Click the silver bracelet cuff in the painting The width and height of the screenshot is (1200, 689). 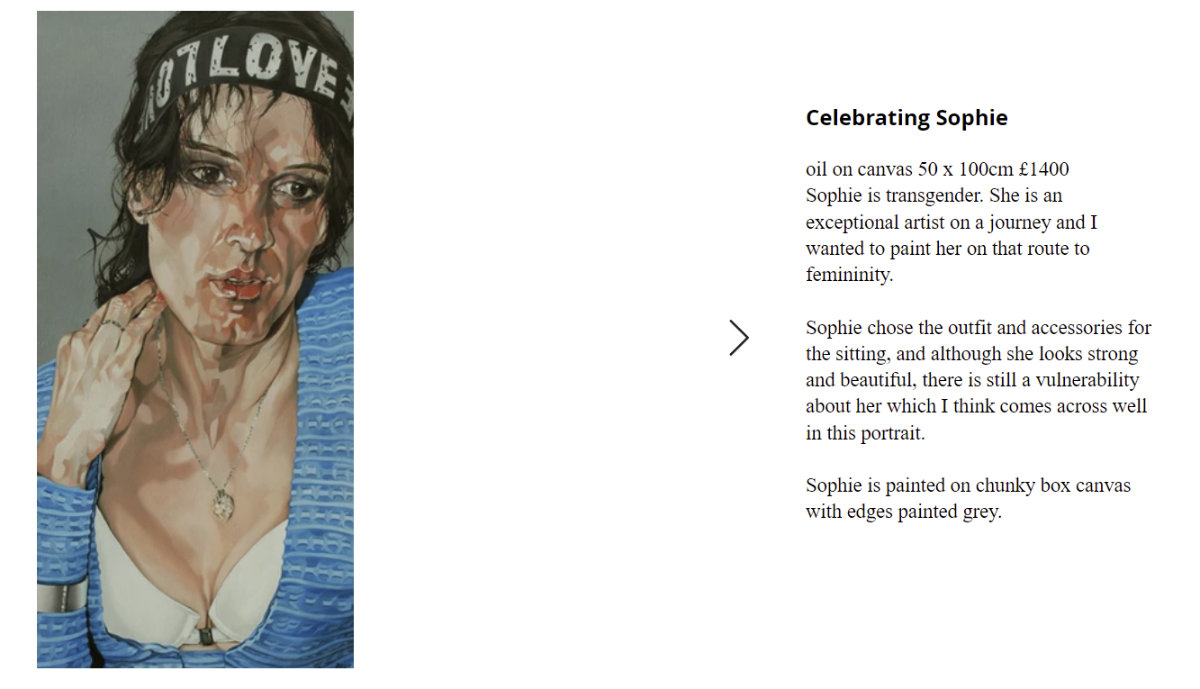[62, 596]
